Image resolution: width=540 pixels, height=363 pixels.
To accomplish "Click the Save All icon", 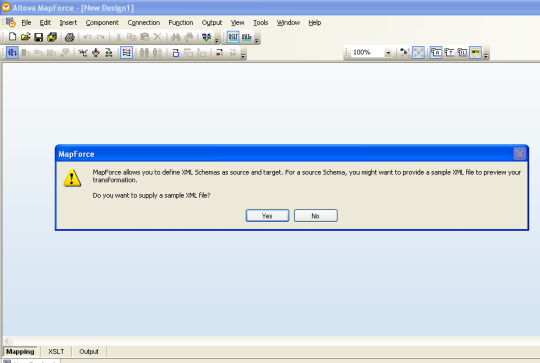I will 52,37.
